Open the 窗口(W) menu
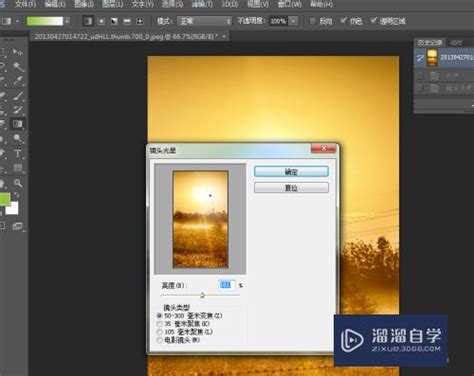The width and height of the screenshot is (474, 376). (x=289, y=4)
